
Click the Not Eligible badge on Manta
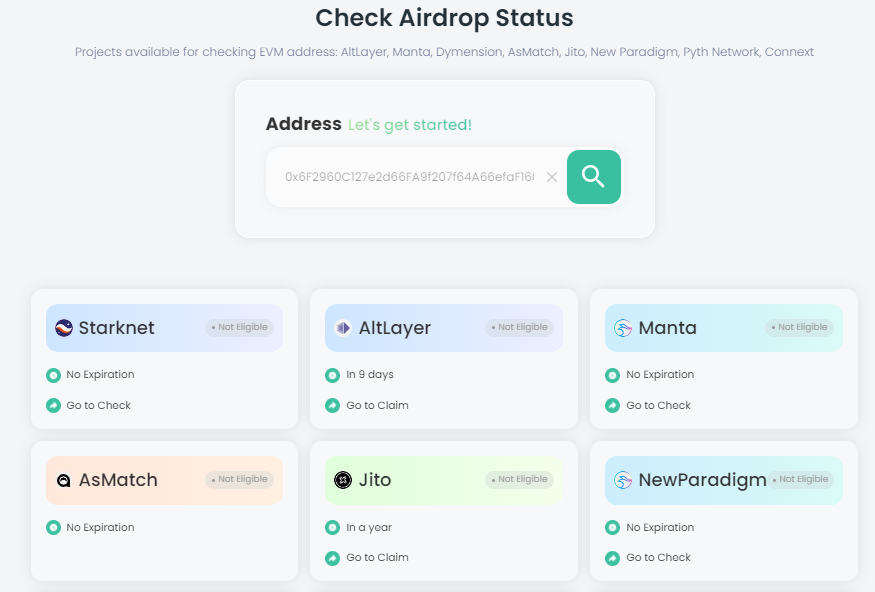pos(800,328)
